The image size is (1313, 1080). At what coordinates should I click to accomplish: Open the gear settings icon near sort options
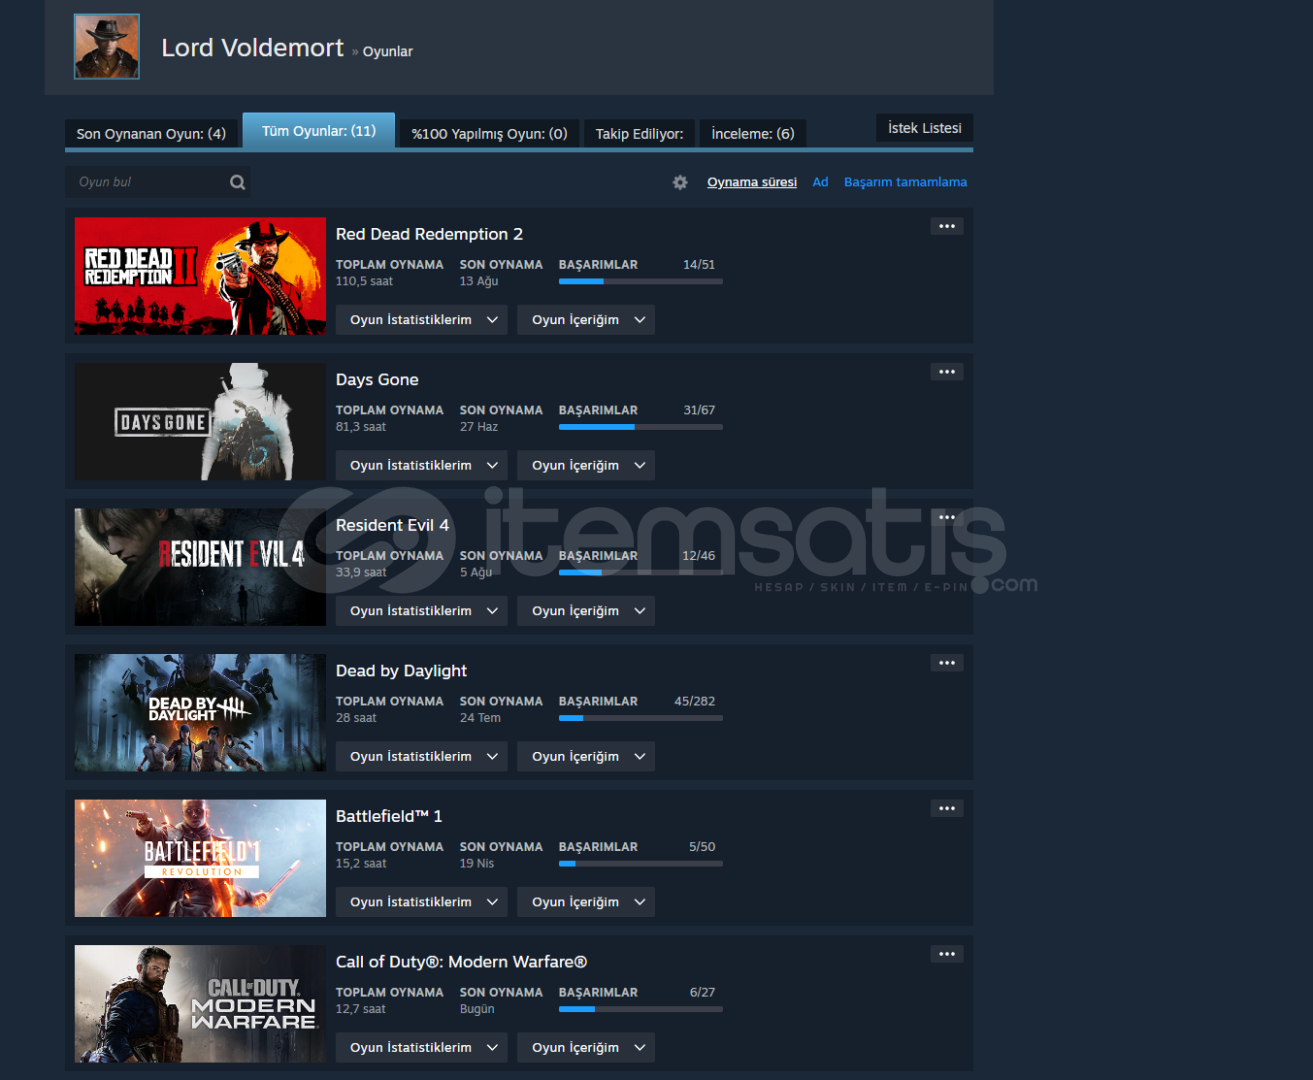click(x=680, y=182)
